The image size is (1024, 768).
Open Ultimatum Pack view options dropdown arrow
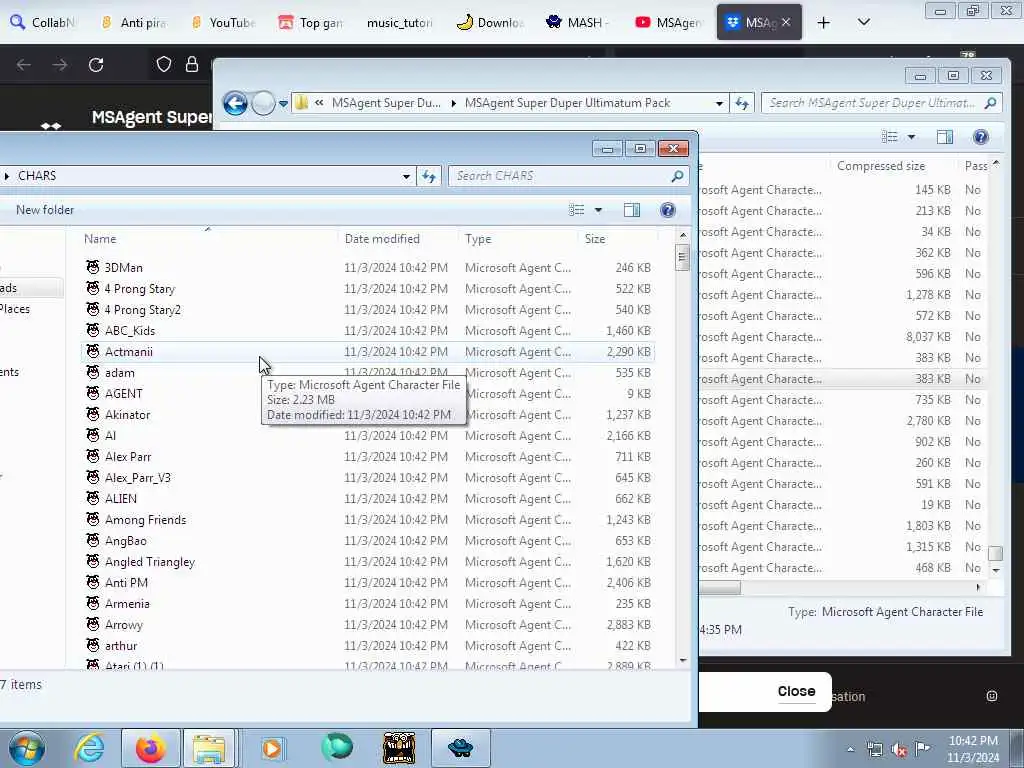911,136
